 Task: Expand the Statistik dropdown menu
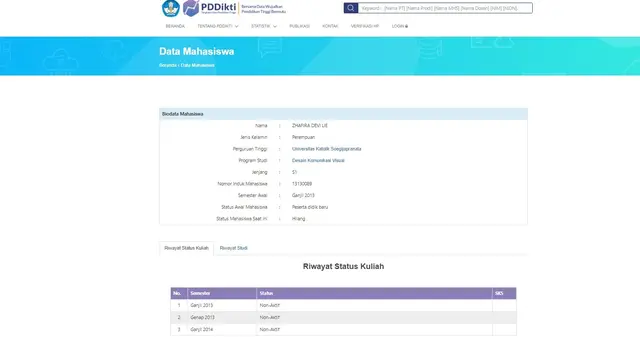(264, 26)
